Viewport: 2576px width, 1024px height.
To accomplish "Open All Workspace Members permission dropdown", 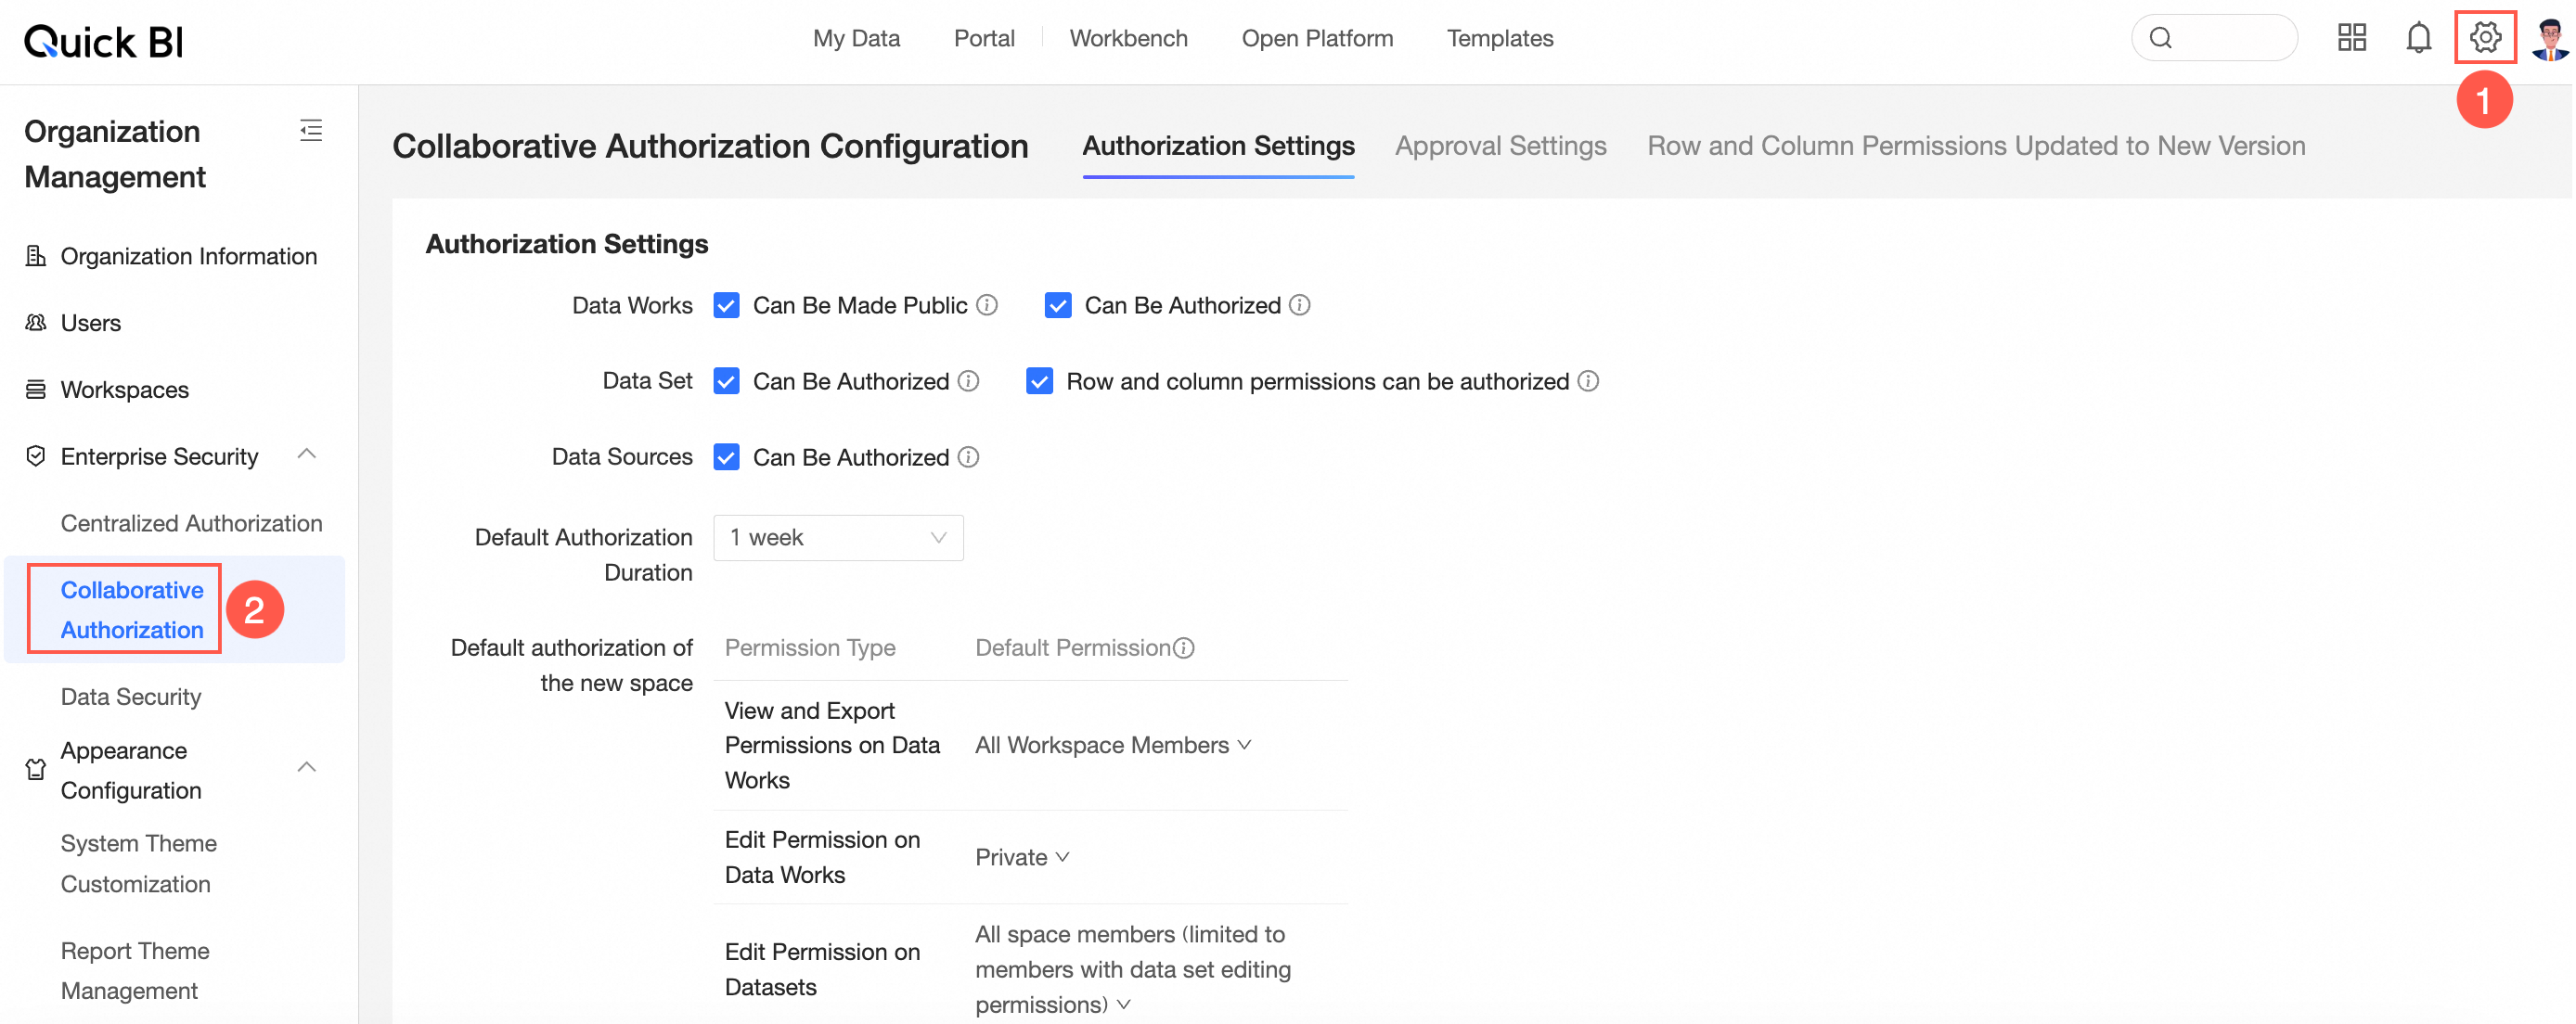I will (x=1113, y=745).
